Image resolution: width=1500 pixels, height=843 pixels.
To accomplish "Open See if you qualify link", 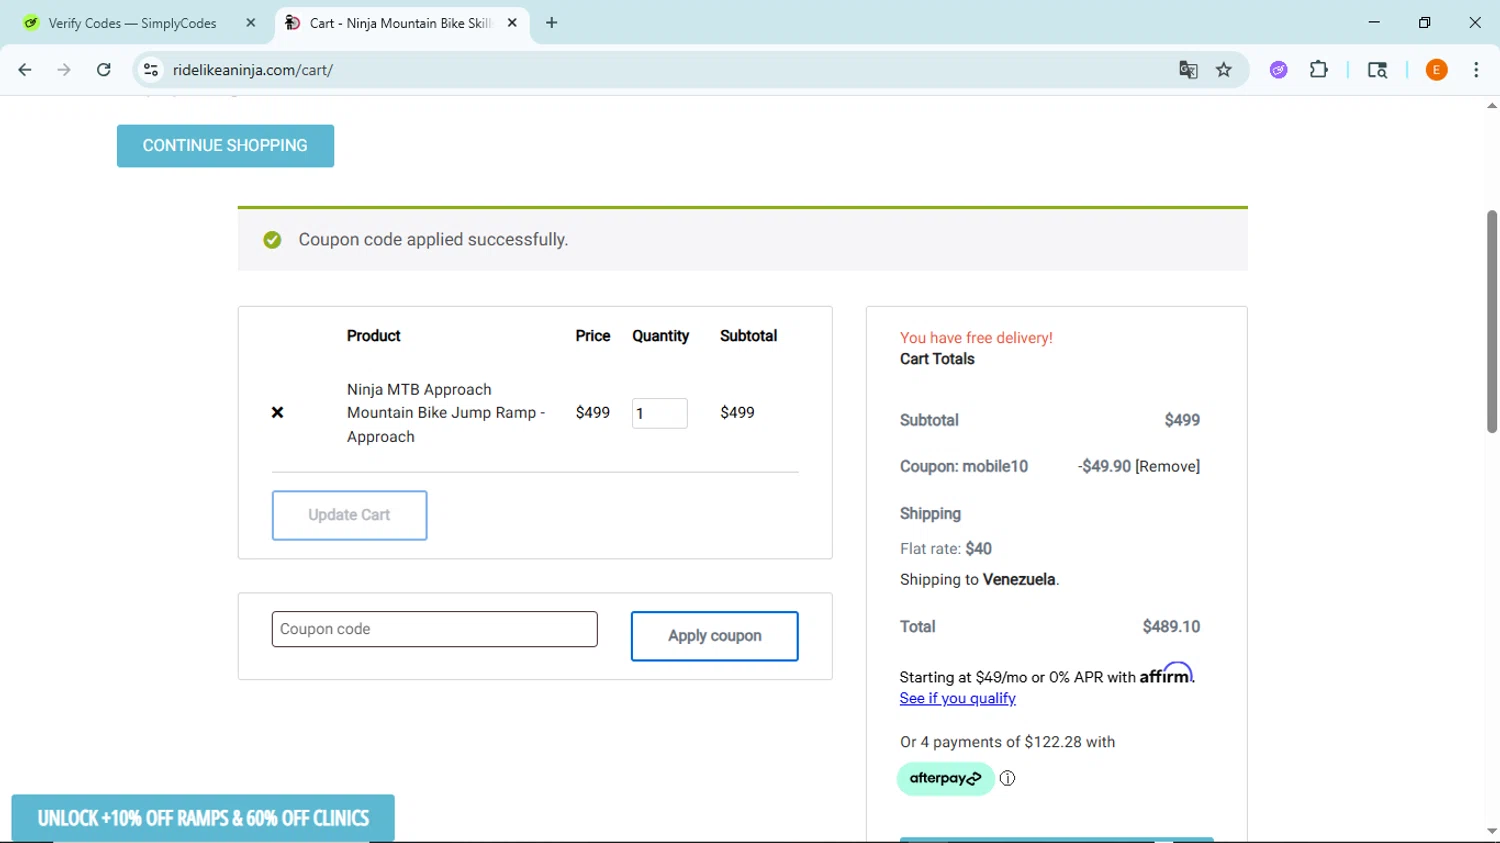I will pyautogui.click(x=957, y=699).
